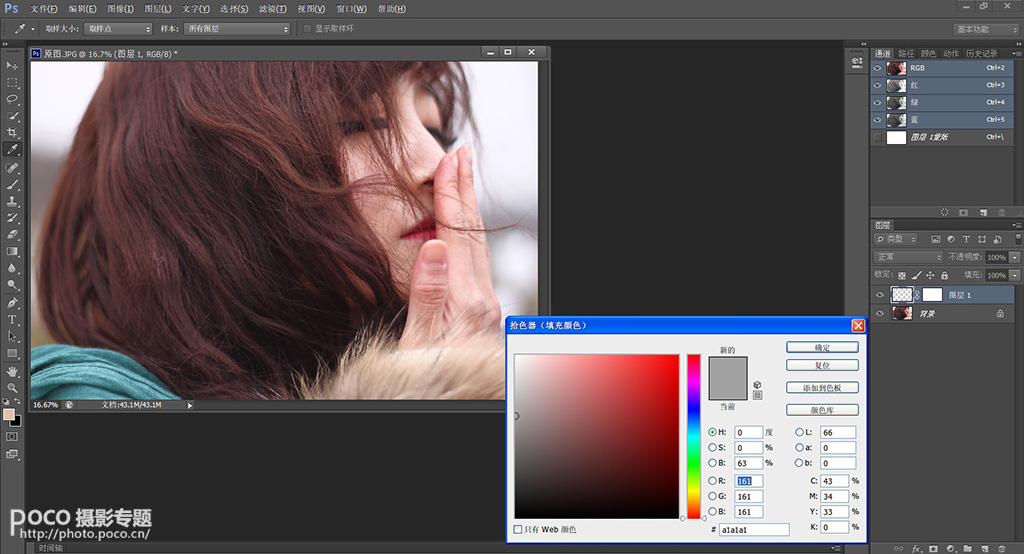Select the R: red radio button
1024x554 pixels.
[712, 481]
